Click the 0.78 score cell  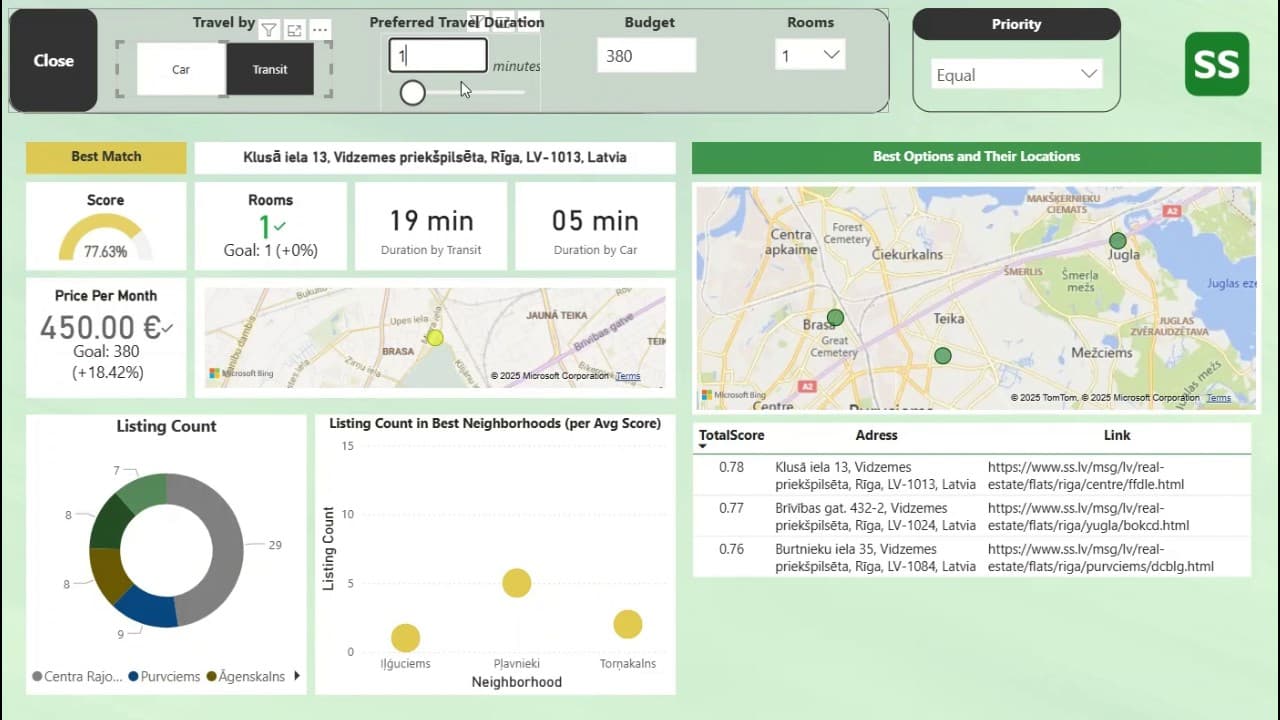coord(731,467)
